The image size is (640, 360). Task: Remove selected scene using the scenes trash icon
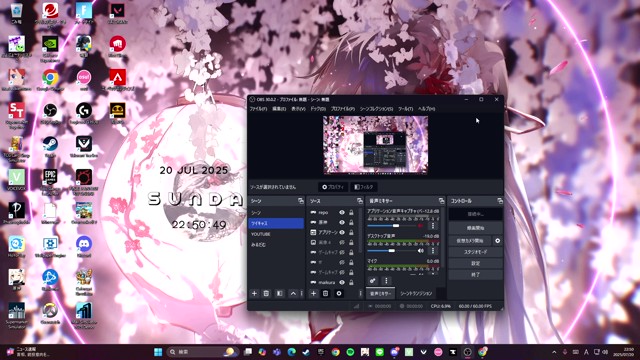266,293
